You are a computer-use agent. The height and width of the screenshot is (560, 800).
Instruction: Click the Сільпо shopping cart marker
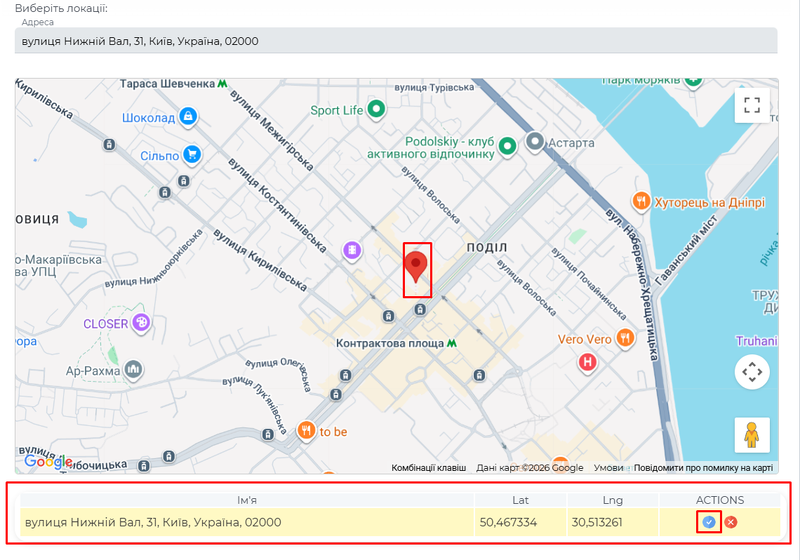[x=191, y=155]
